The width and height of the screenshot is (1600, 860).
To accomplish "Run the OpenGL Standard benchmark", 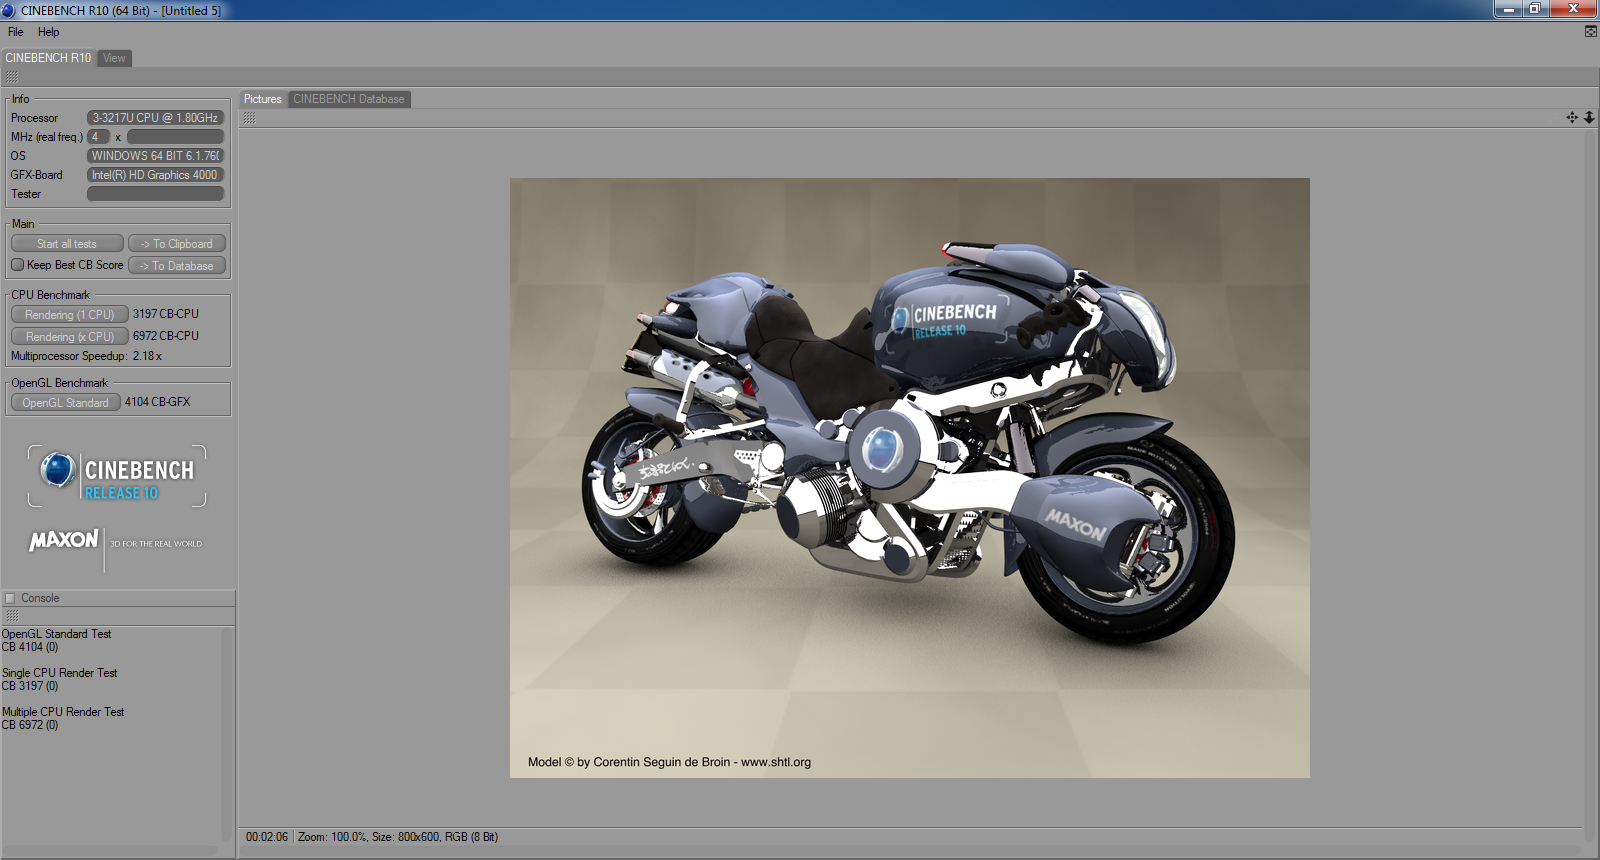I will 65,403.
